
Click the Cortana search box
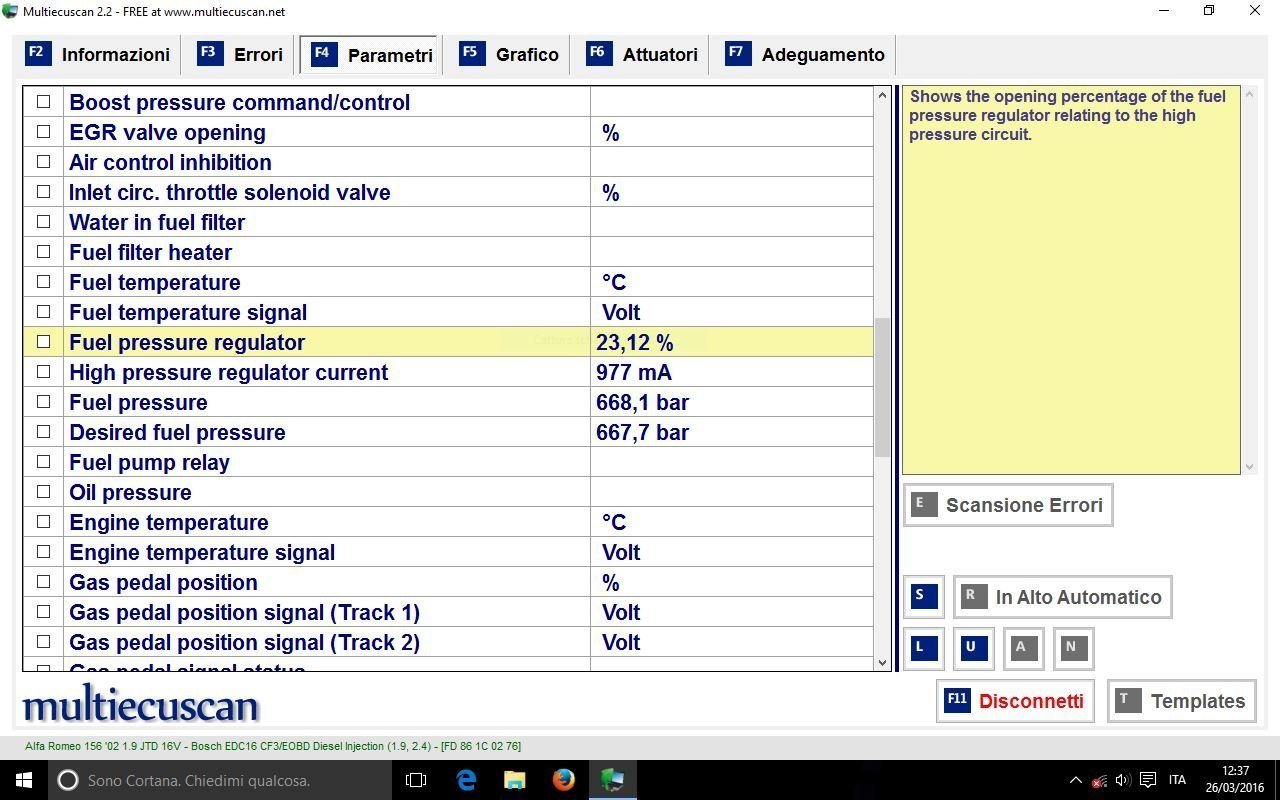click(220, 780)
